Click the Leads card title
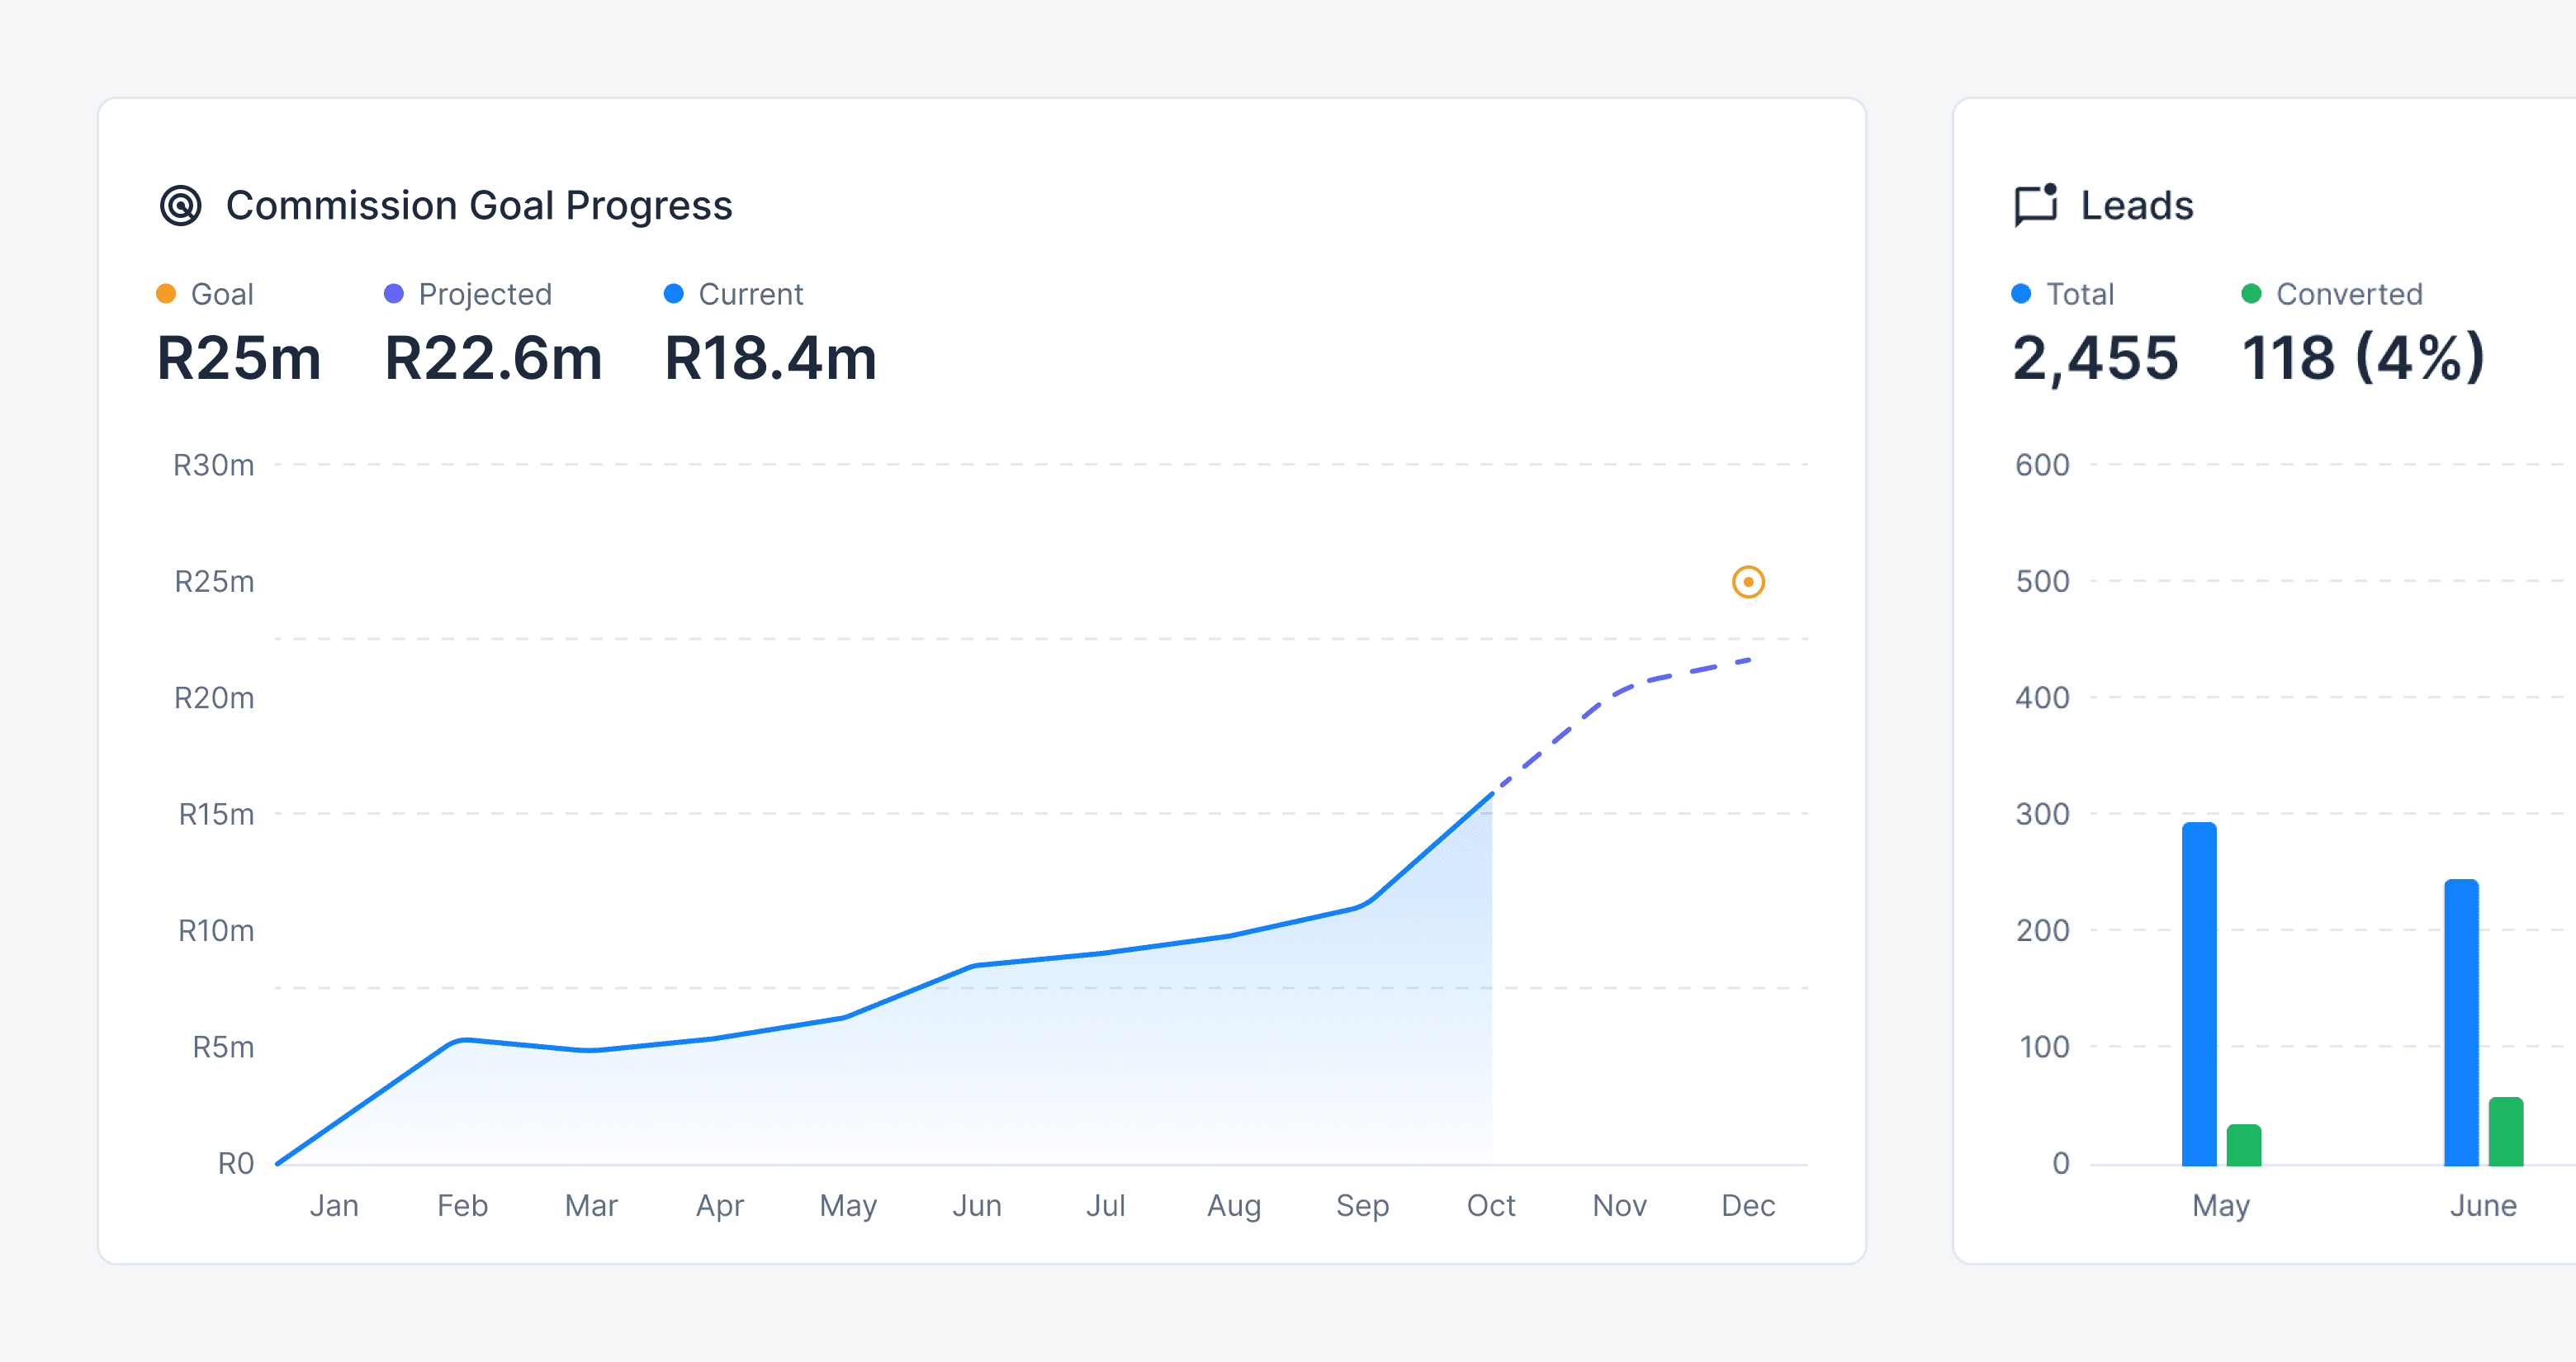This screenshot has width=2576, height=1362. [2137, 206]
